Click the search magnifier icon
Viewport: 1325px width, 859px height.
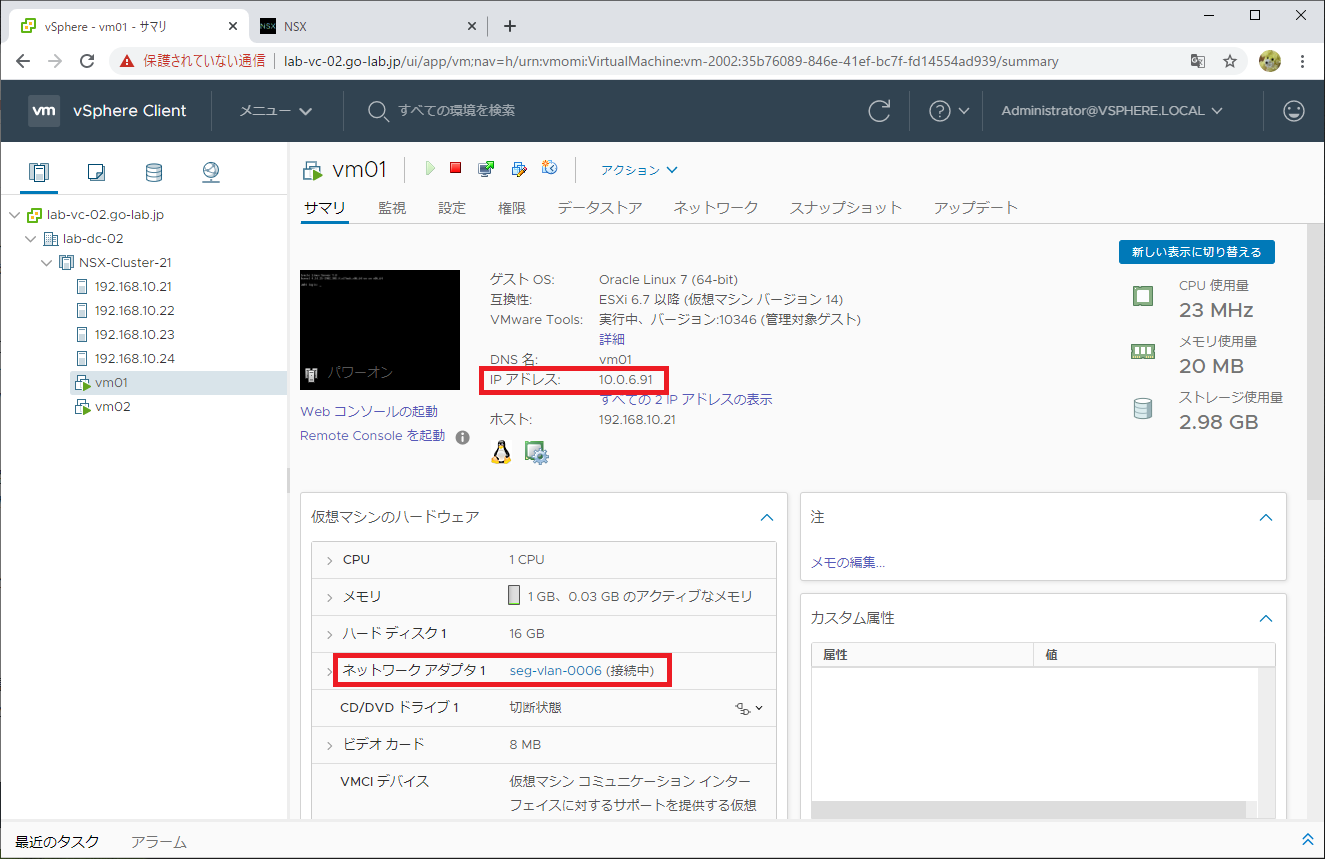377,111
